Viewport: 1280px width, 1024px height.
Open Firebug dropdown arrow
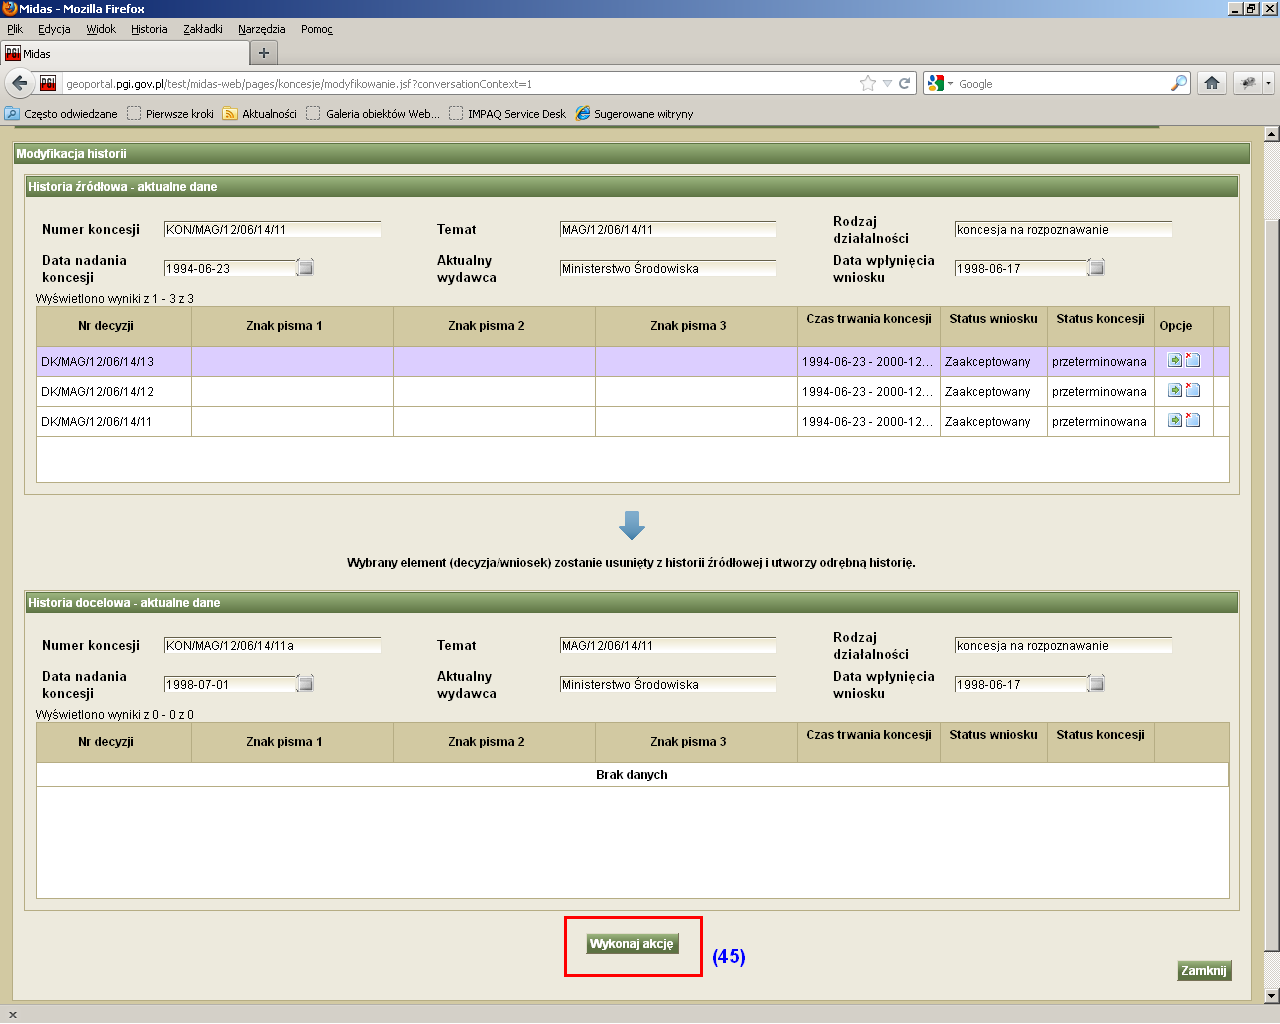(1268, 84)
